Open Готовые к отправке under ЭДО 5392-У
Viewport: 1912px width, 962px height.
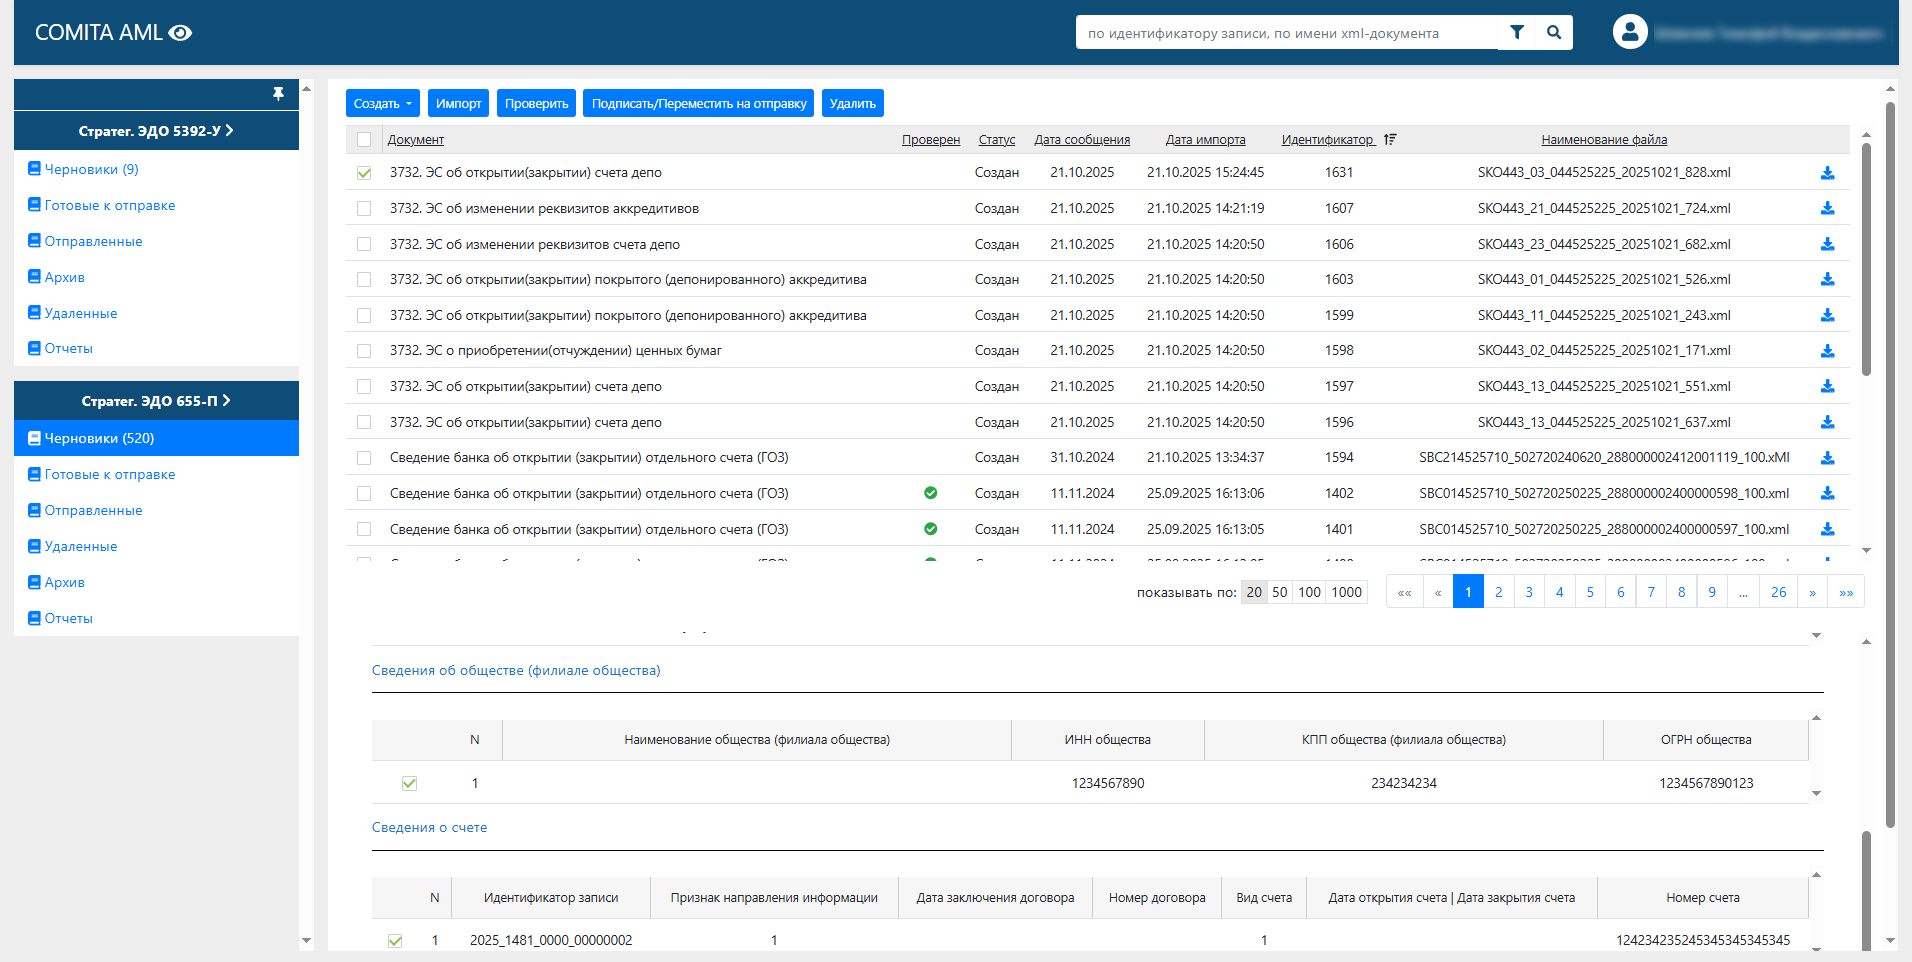pos(110,206)
